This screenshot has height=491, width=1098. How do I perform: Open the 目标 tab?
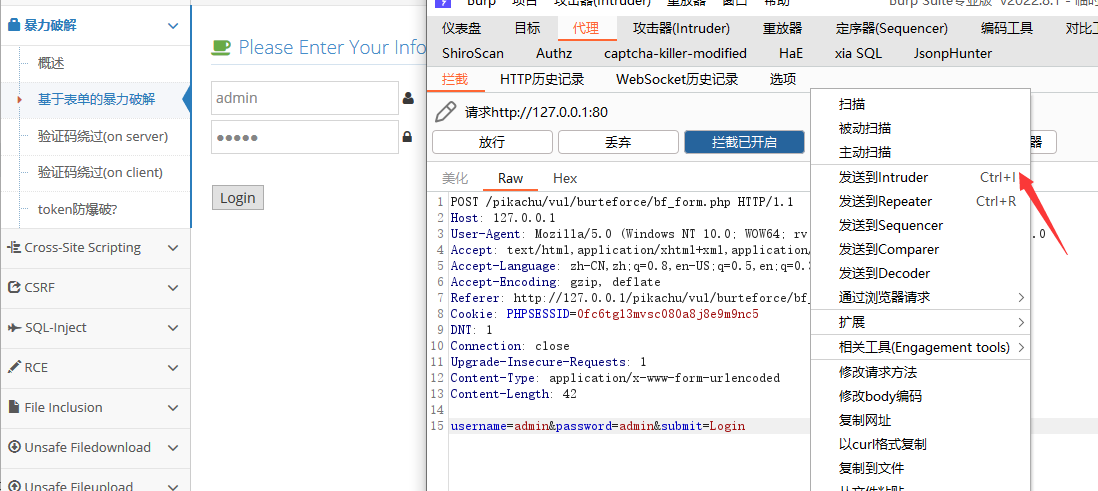pyautogui.click(x=527, y=28)
